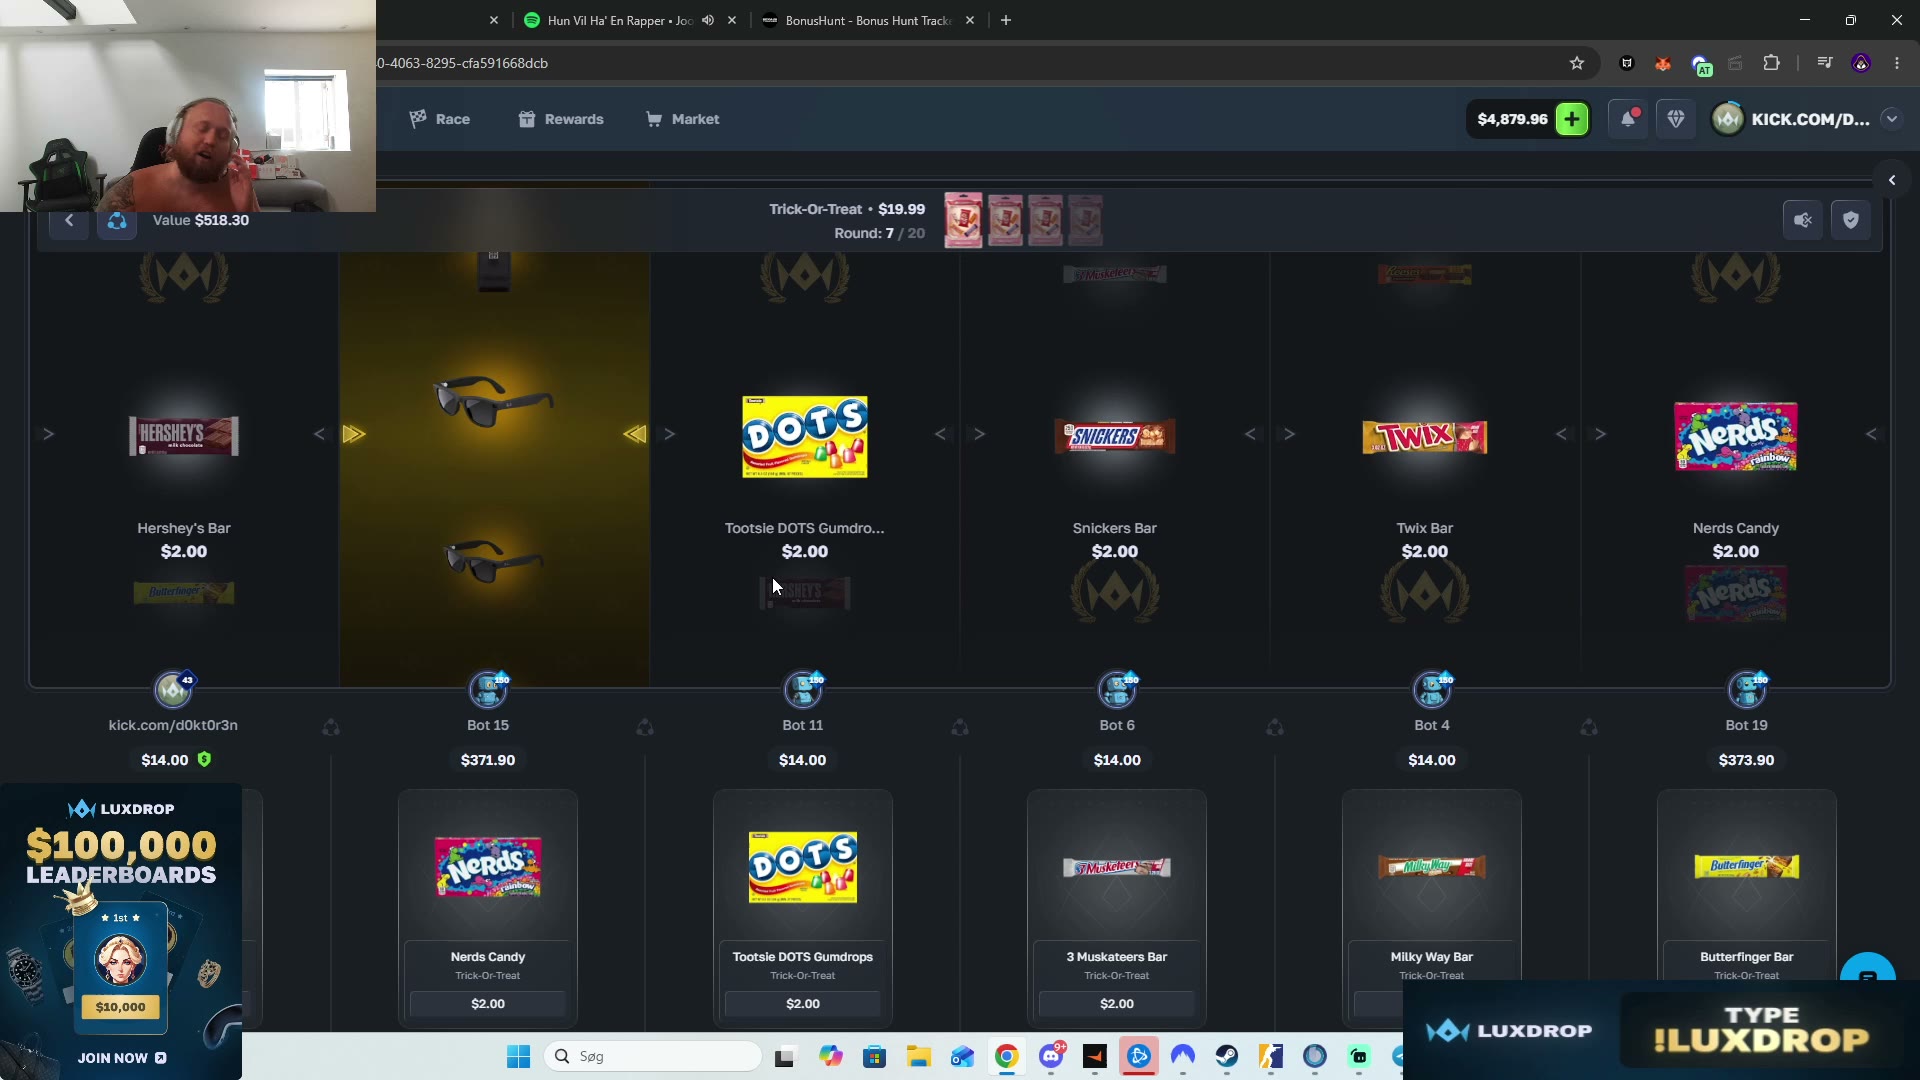Open the Chrome profile avatar

tap(1861, 63)
